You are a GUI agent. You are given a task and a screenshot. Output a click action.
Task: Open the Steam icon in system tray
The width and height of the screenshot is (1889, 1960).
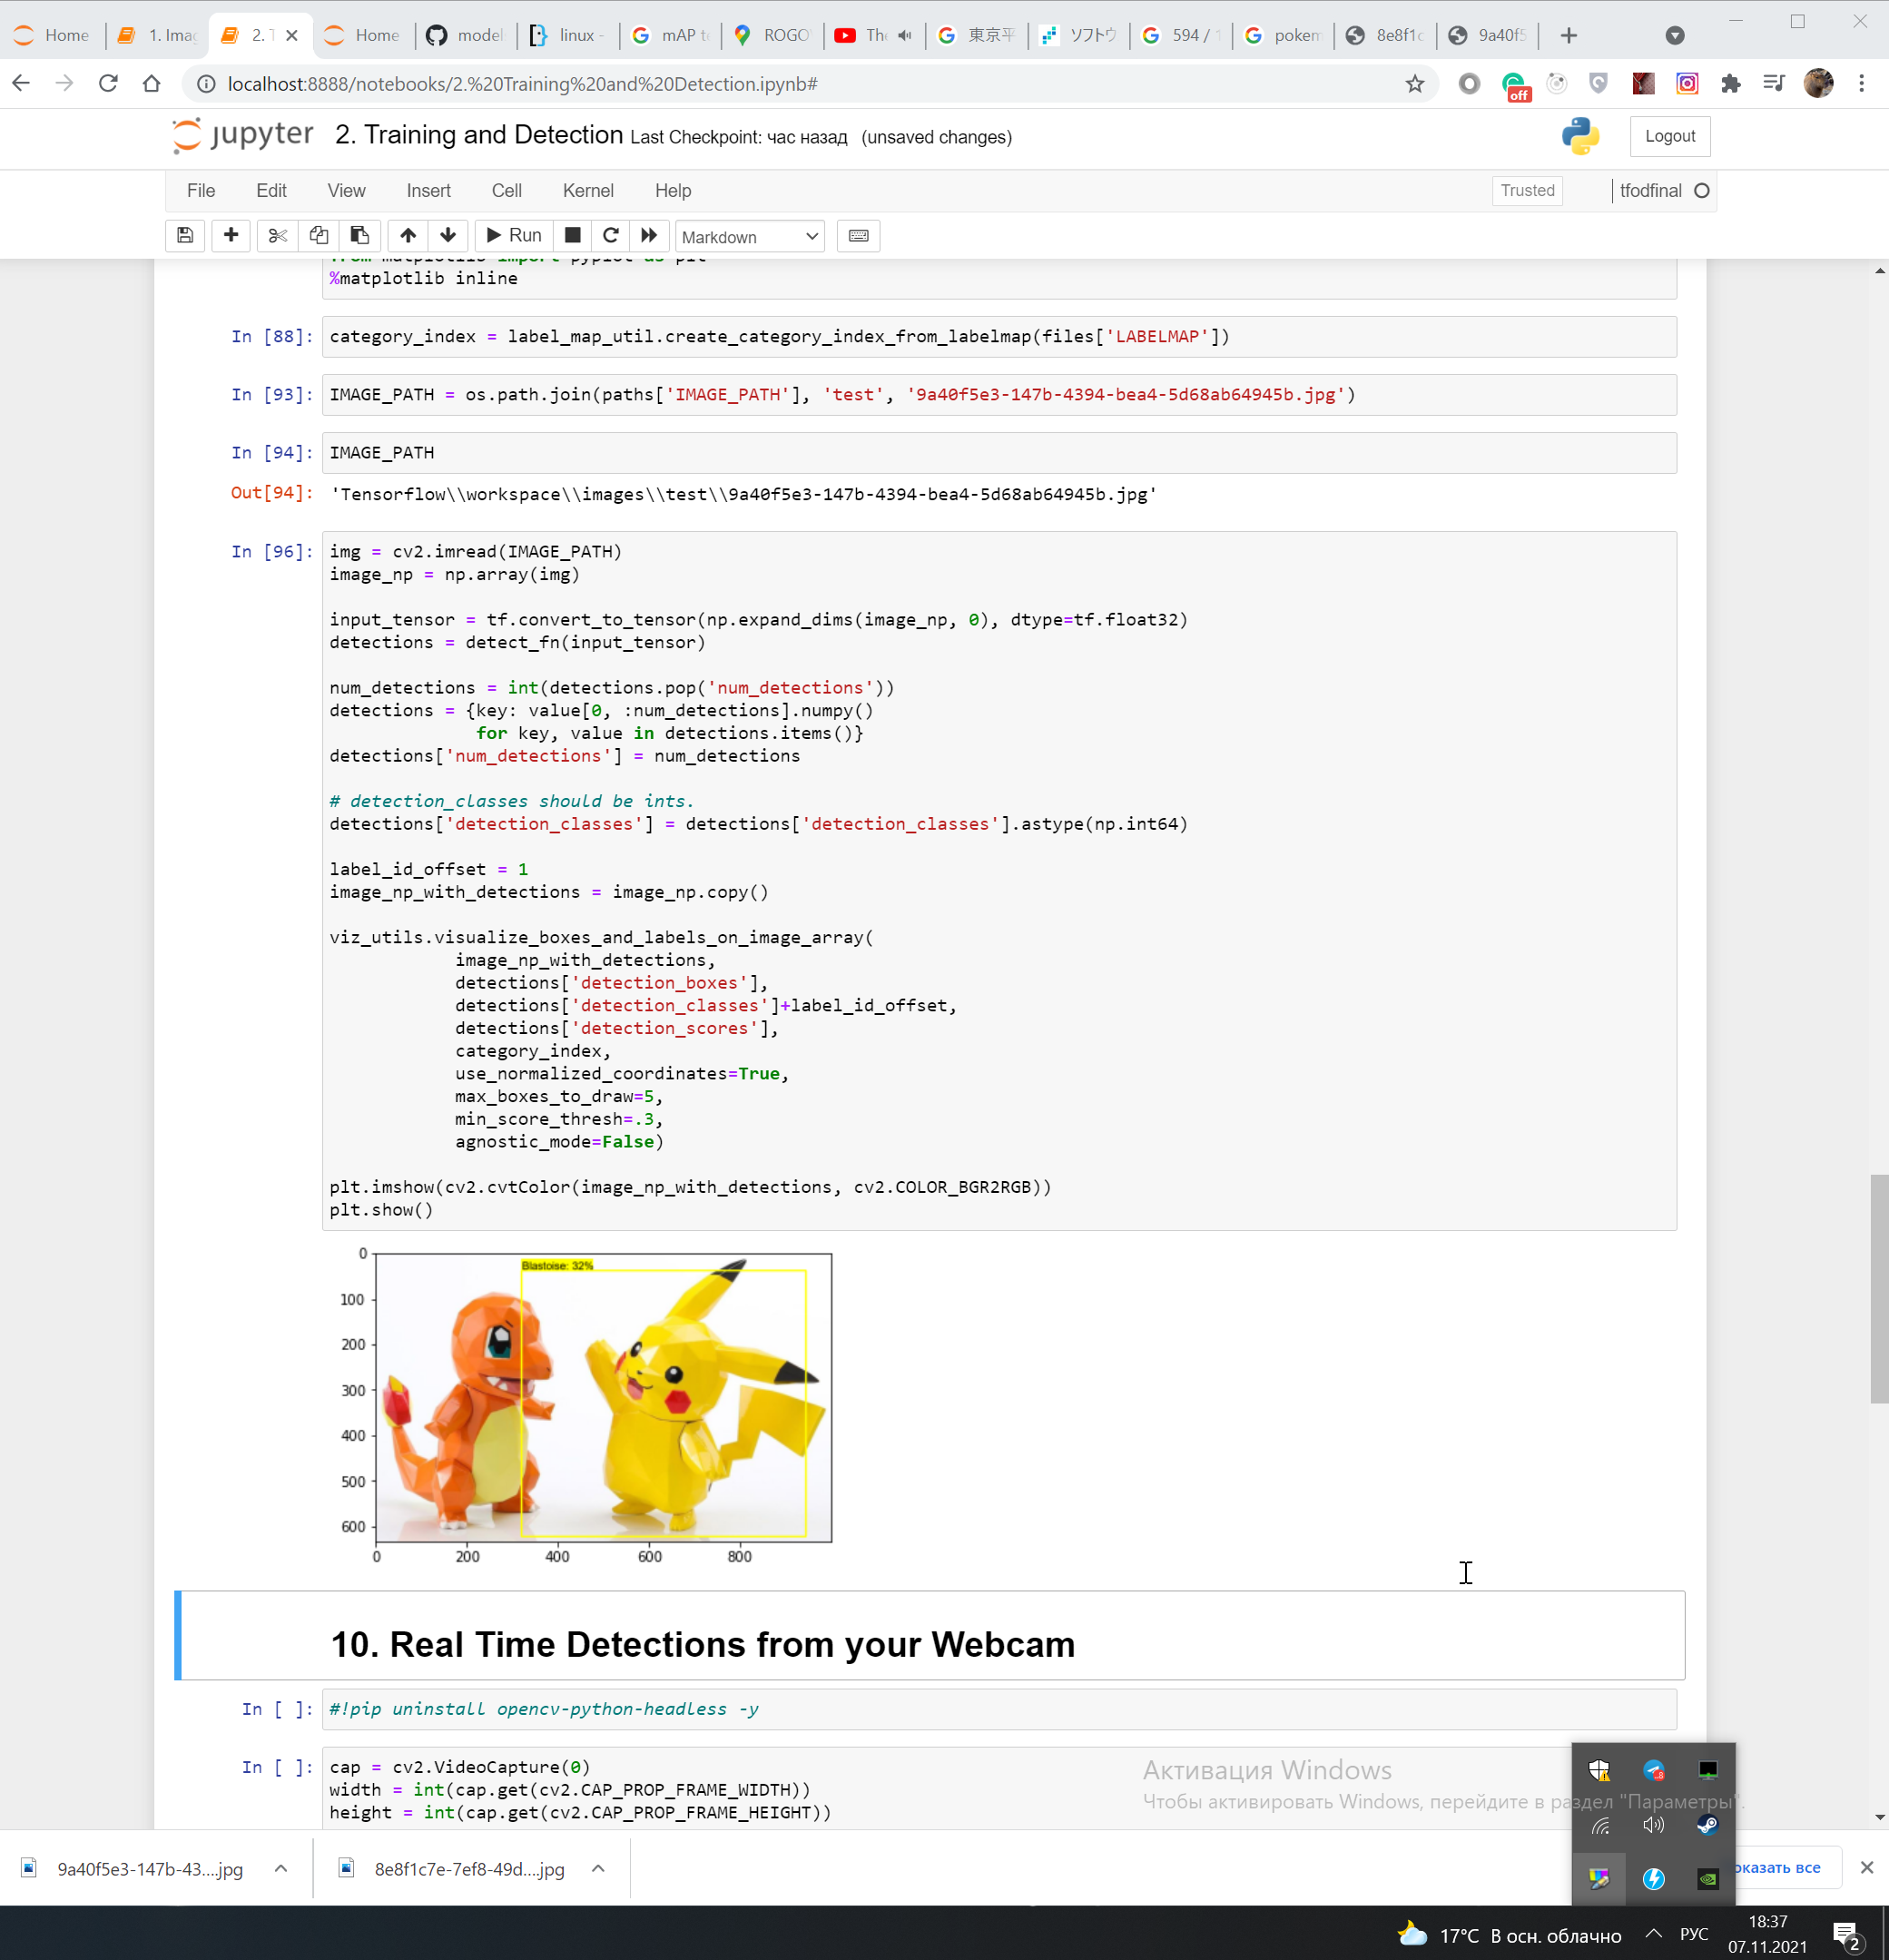[1707, 1824]
